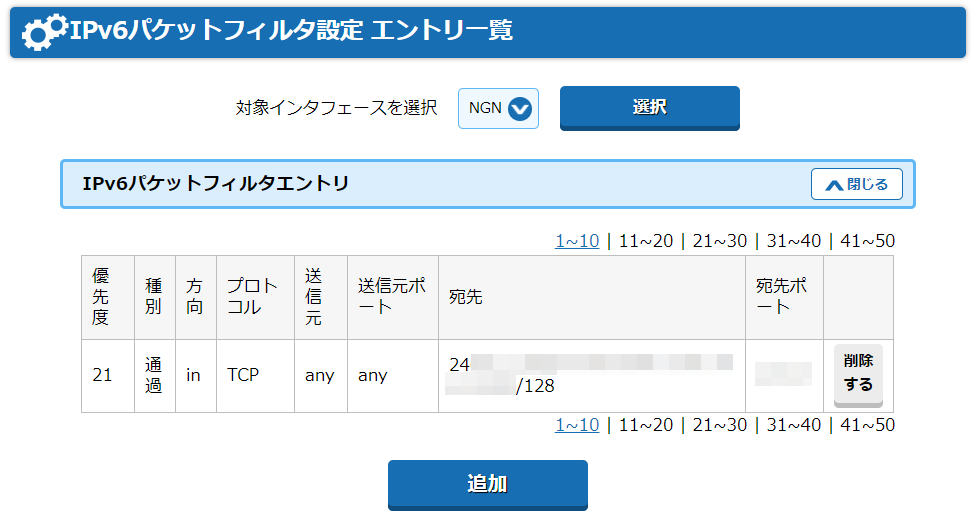Image resolution: width=979 pixels, height=524 pixels.
Task: Open the NGN interface dropdown
Action: tap(498, 109)
